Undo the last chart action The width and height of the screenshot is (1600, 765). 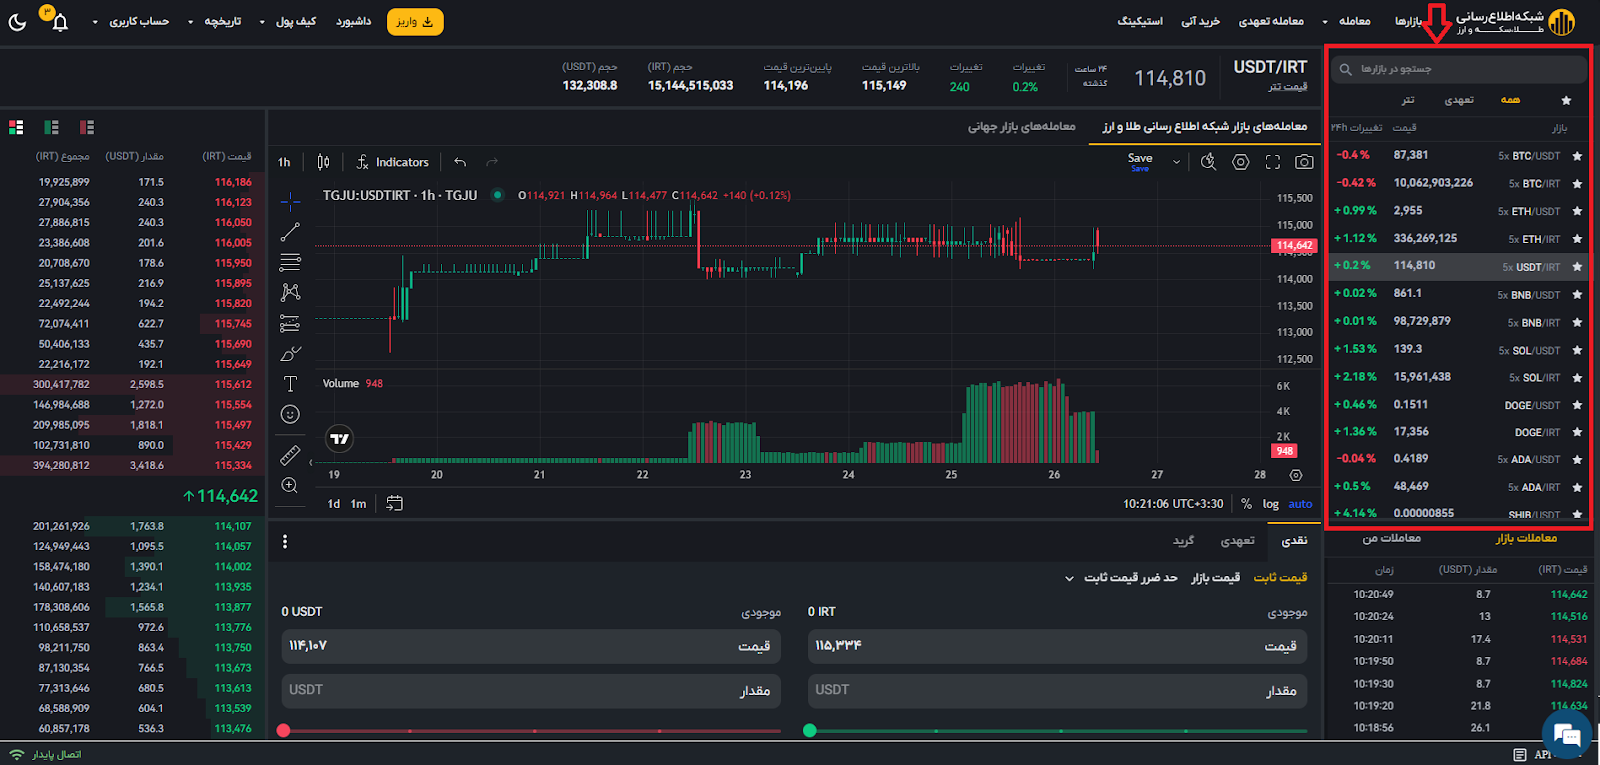460,162
